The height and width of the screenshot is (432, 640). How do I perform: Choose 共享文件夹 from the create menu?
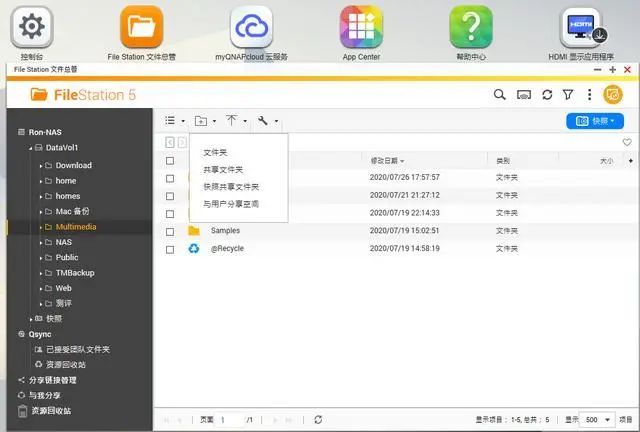pos(223,170)
